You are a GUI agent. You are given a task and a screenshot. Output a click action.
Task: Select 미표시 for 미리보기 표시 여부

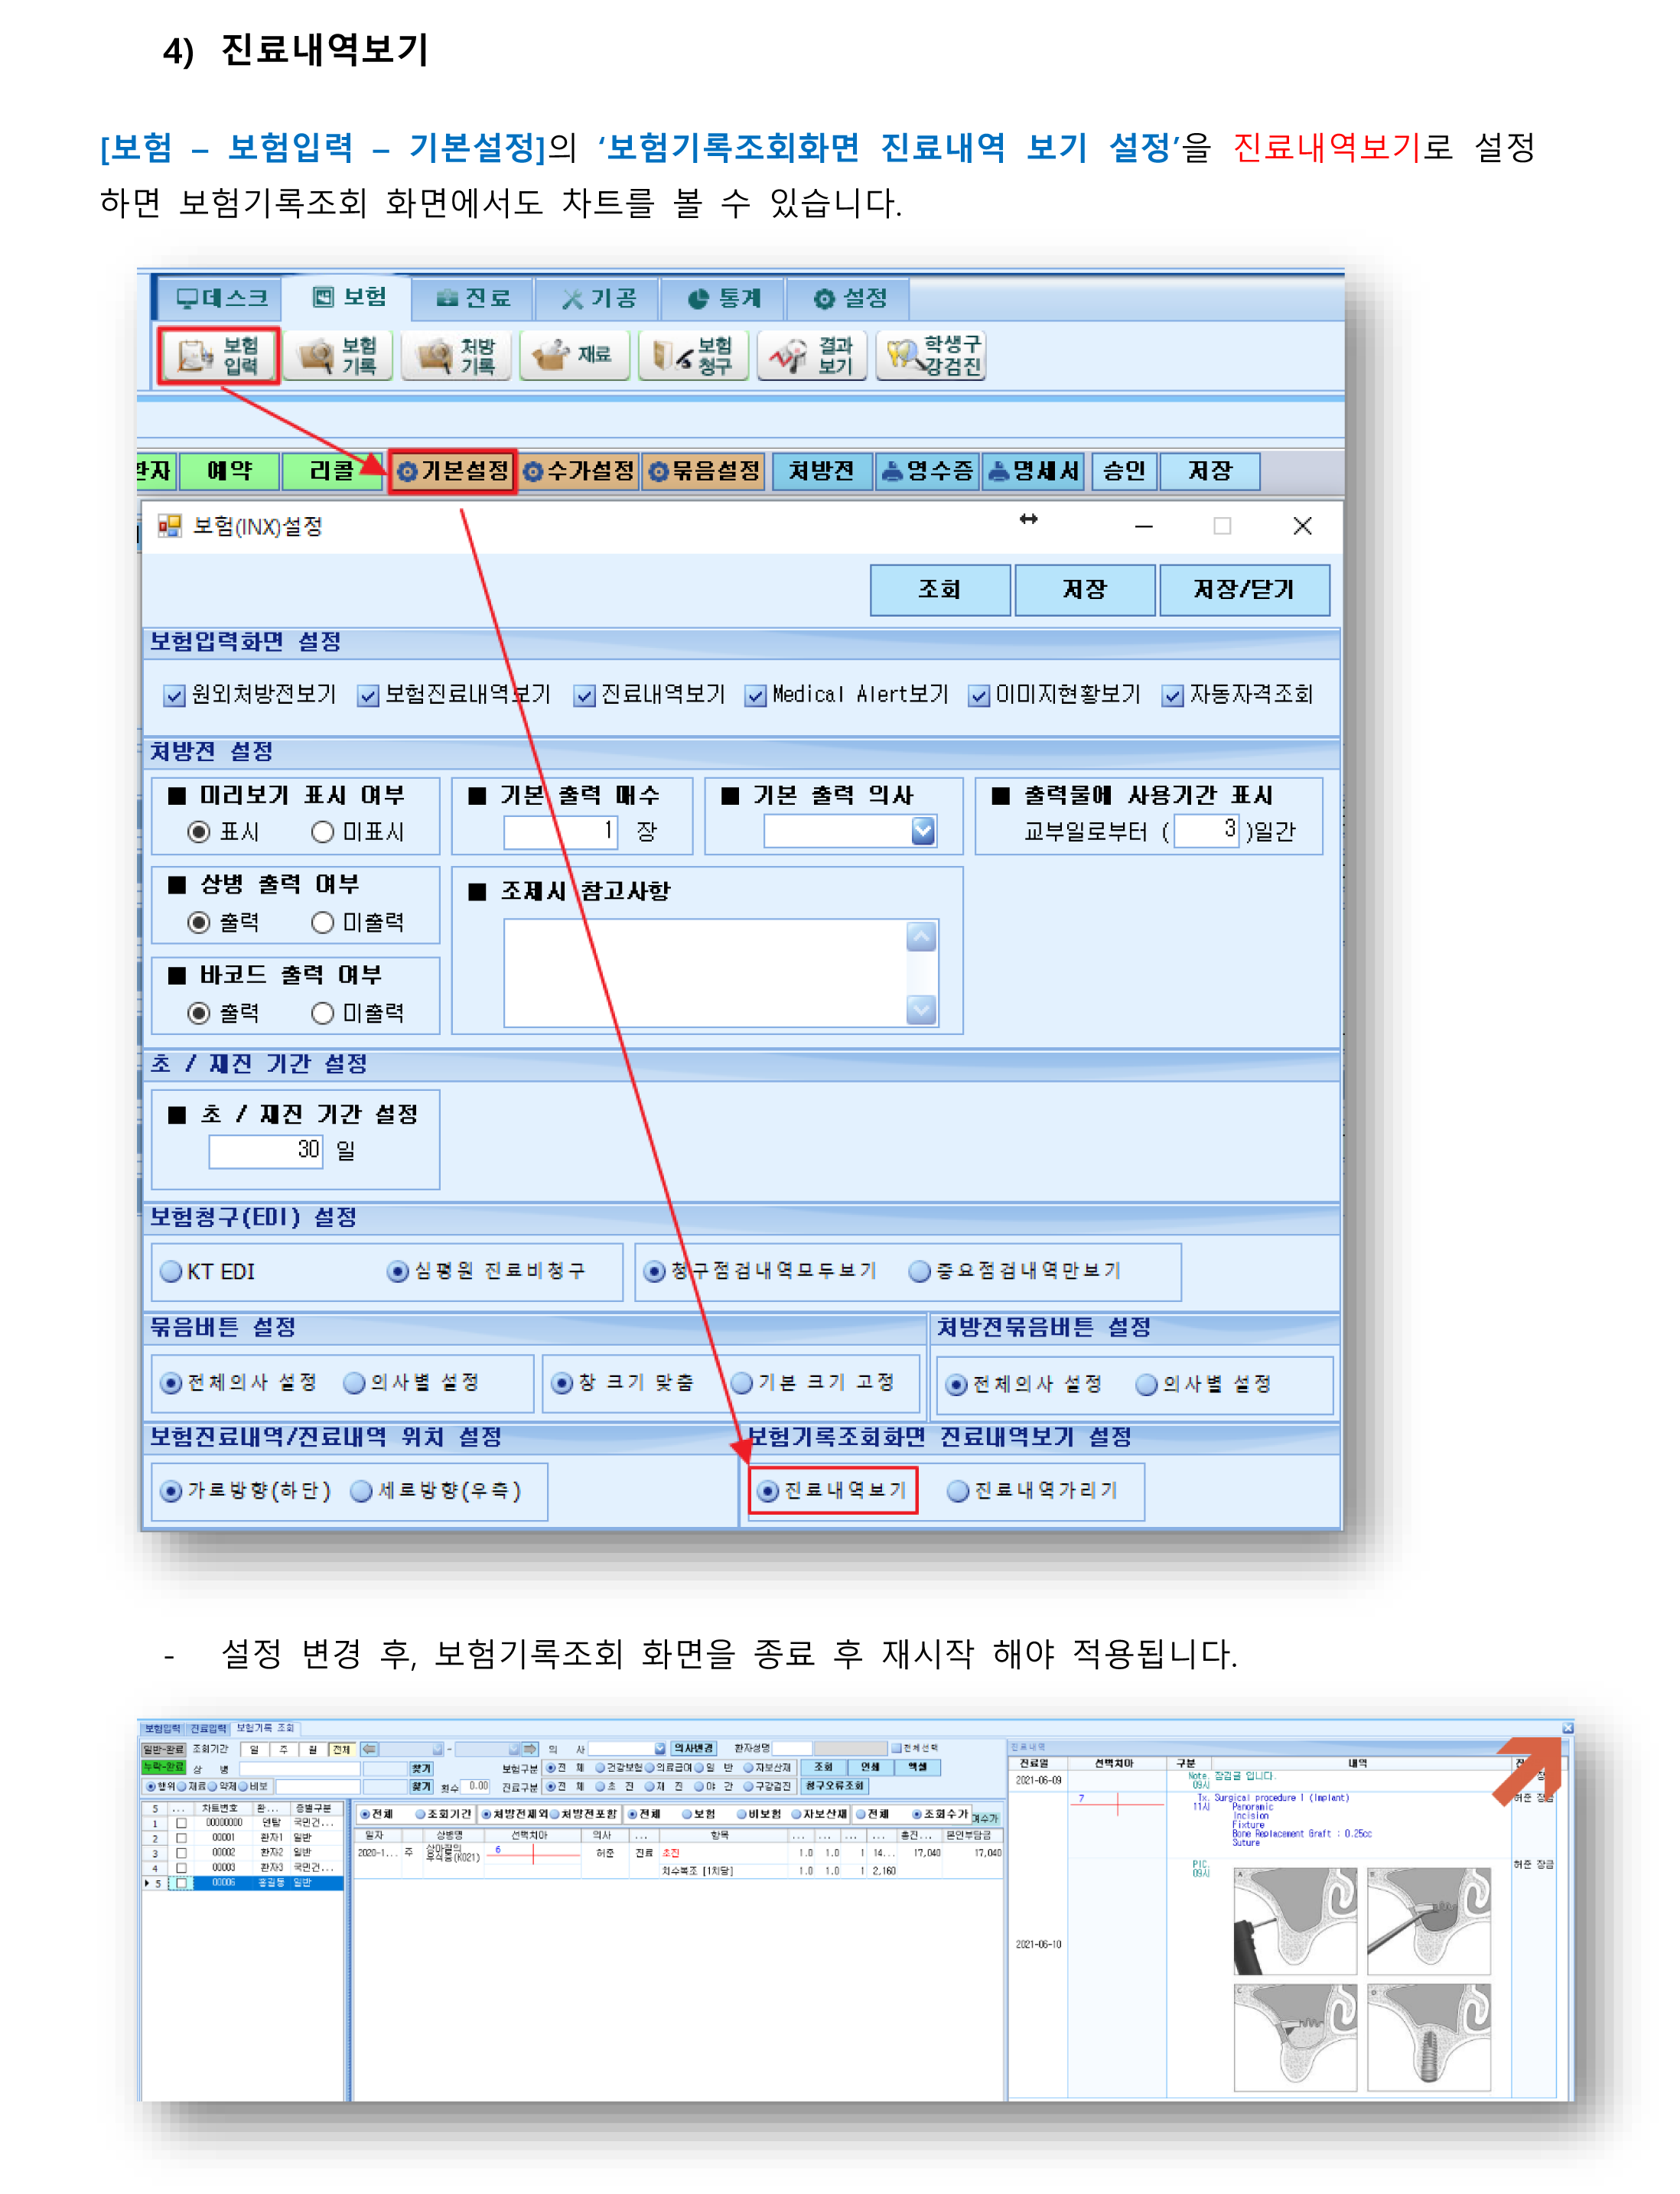(x=322, y=832)
